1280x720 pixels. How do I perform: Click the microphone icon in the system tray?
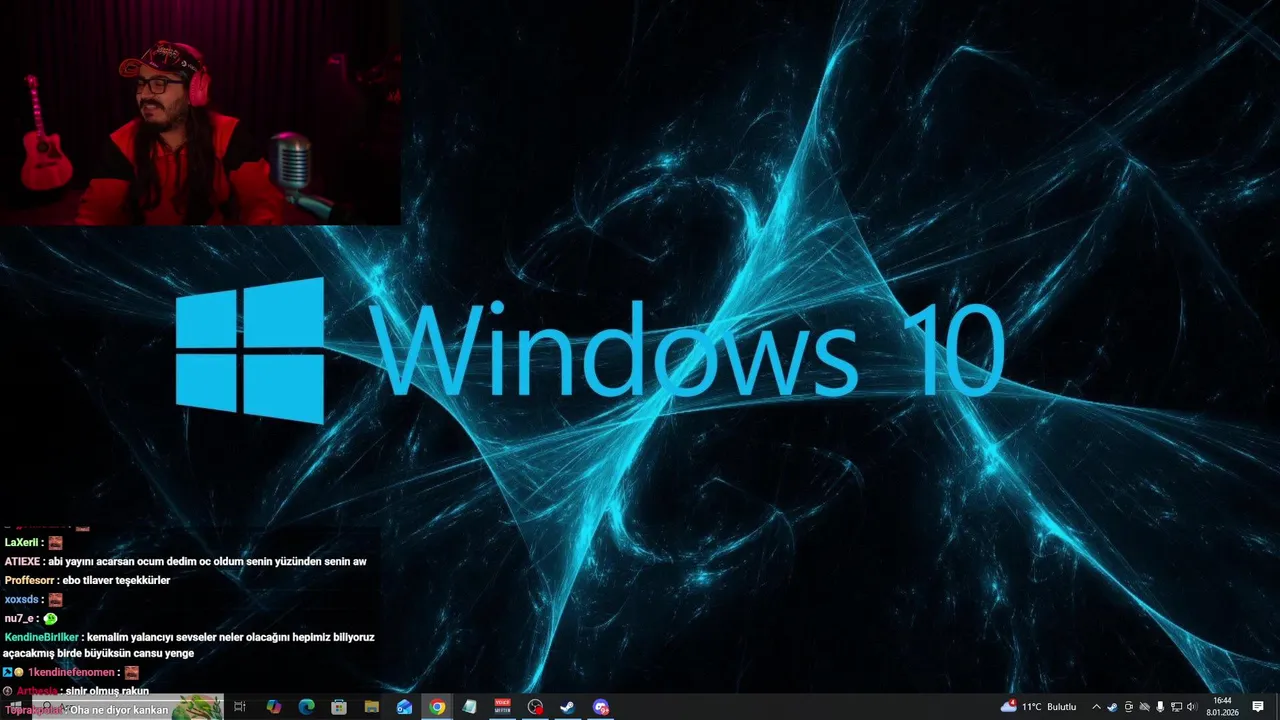[1160, 707]
